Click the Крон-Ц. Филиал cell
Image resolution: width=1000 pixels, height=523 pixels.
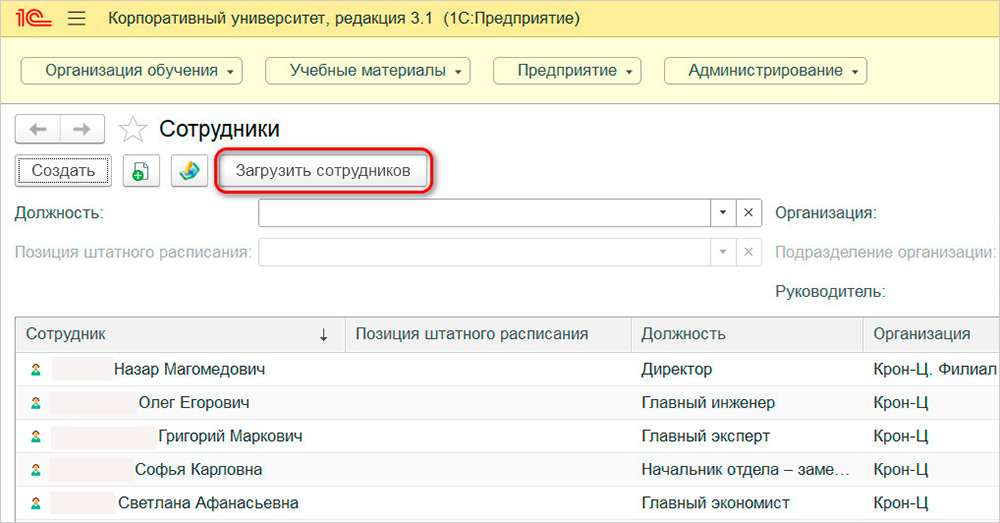[x=932, y=369]
